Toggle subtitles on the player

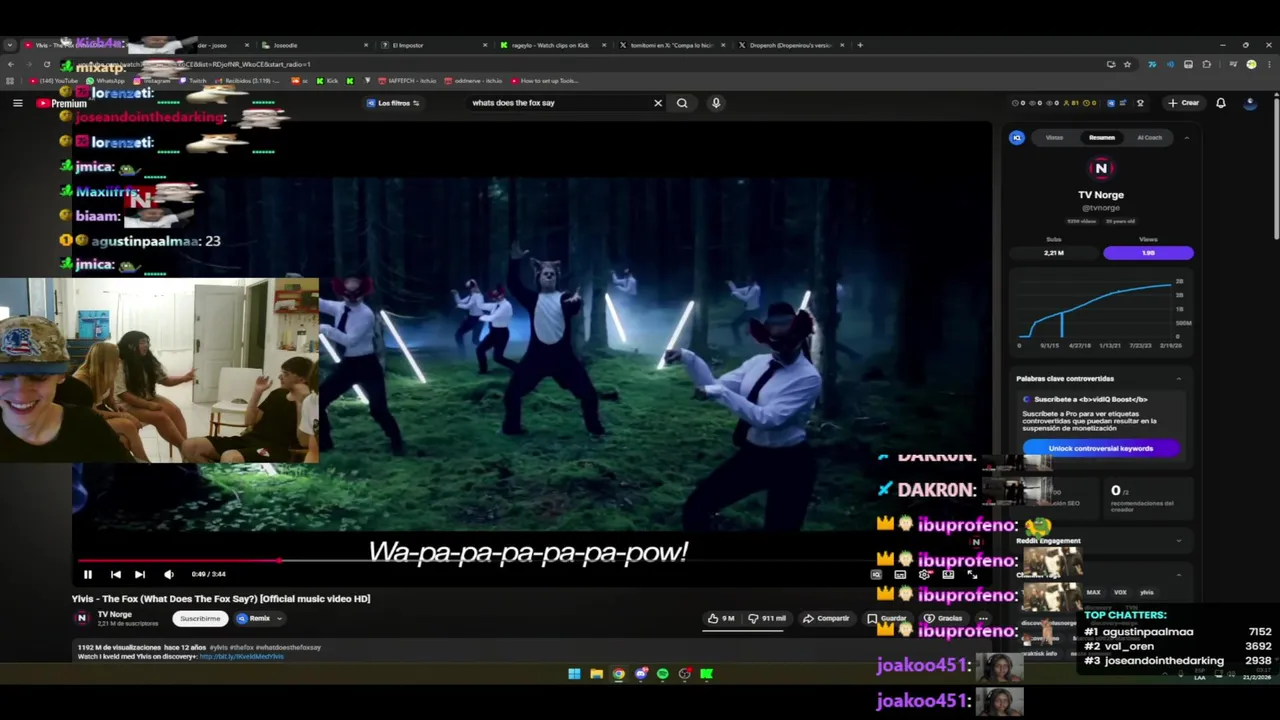(900, 575)
